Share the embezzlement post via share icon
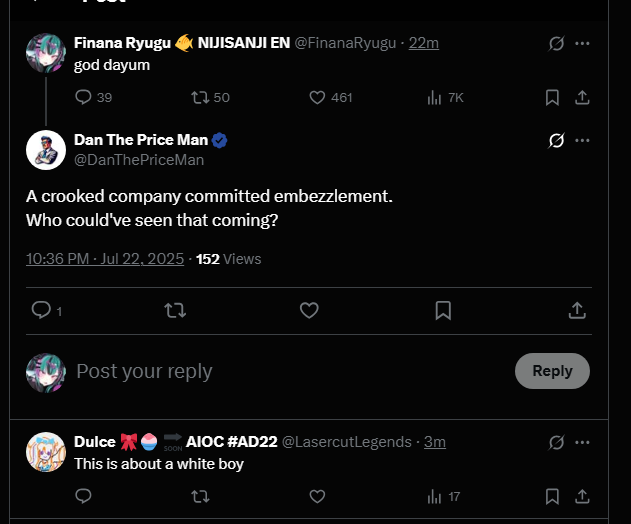631x524 pixels. pyautogui.click(x=577, y=311)
